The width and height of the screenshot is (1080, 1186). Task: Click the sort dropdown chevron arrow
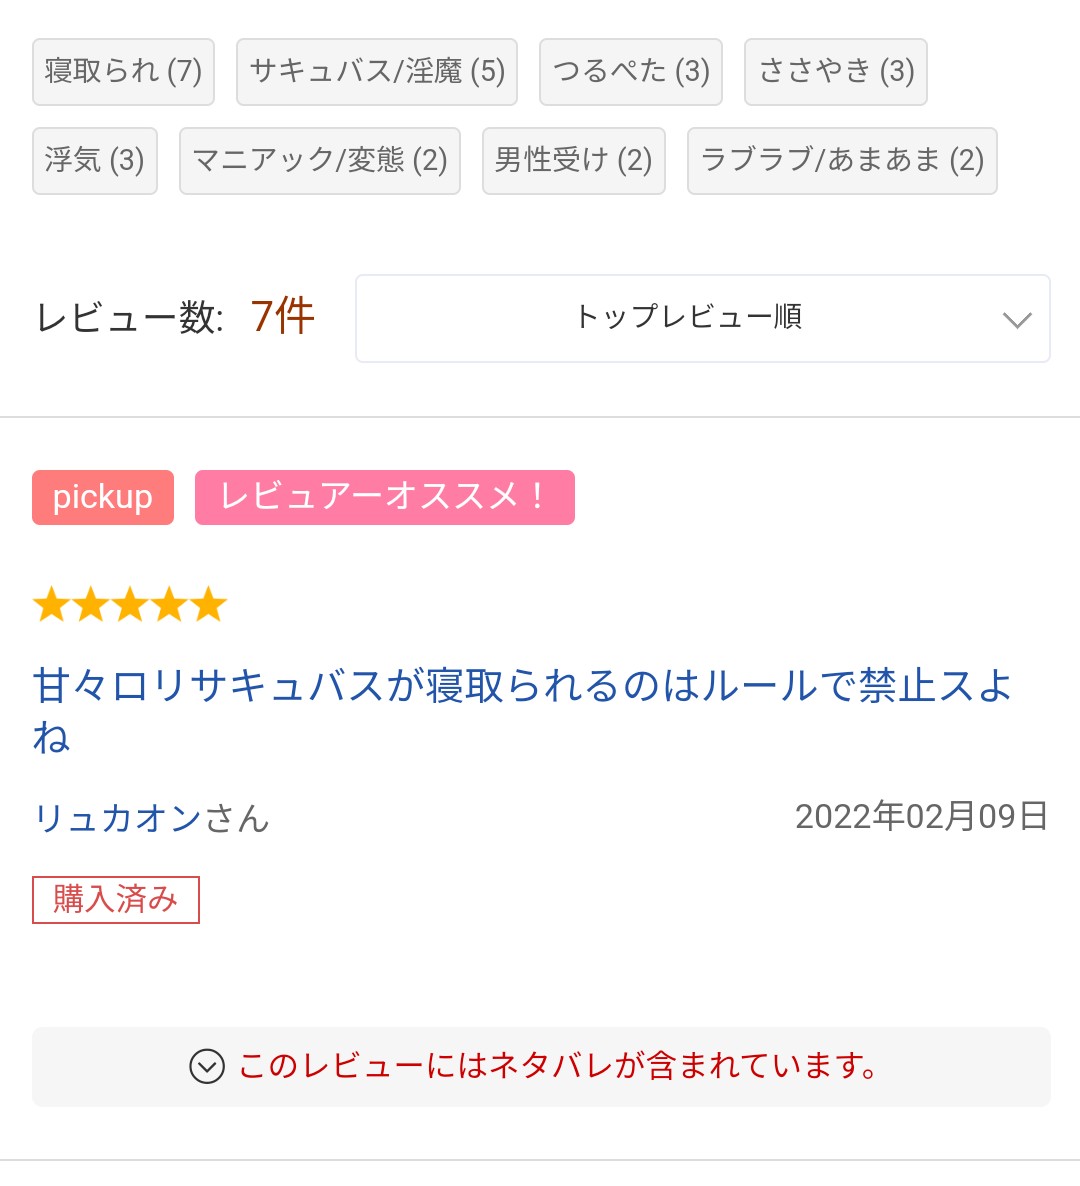(1016, 320)
